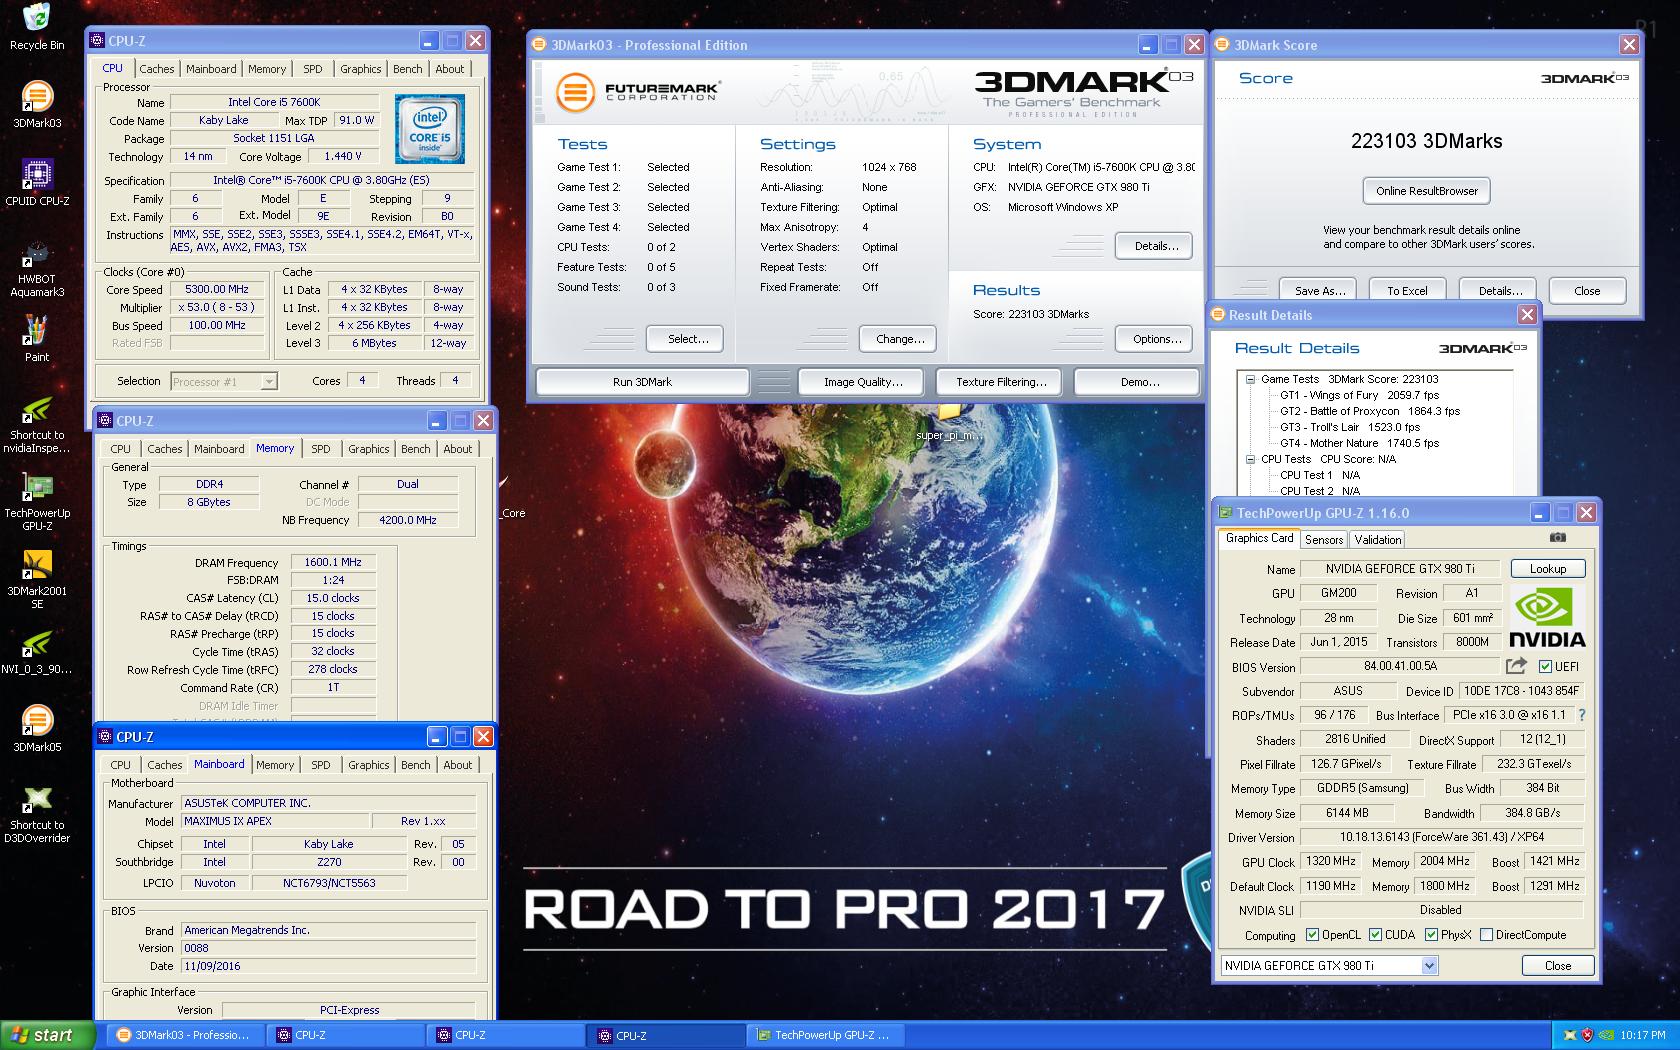Image resolution: width=1680 pixels, height=1050 pixels.
Task: Select GT4 - Mother Nature result row
Action: point(1359,443)
